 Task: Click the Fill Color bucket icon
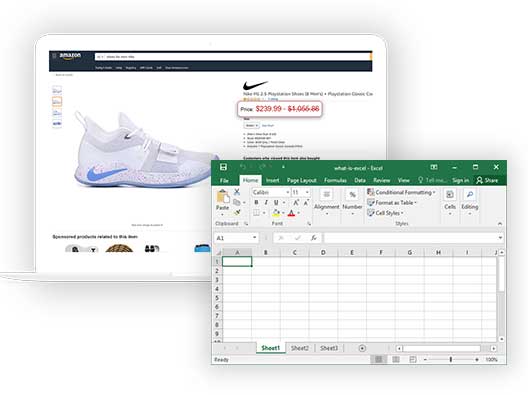click(276, 212)
